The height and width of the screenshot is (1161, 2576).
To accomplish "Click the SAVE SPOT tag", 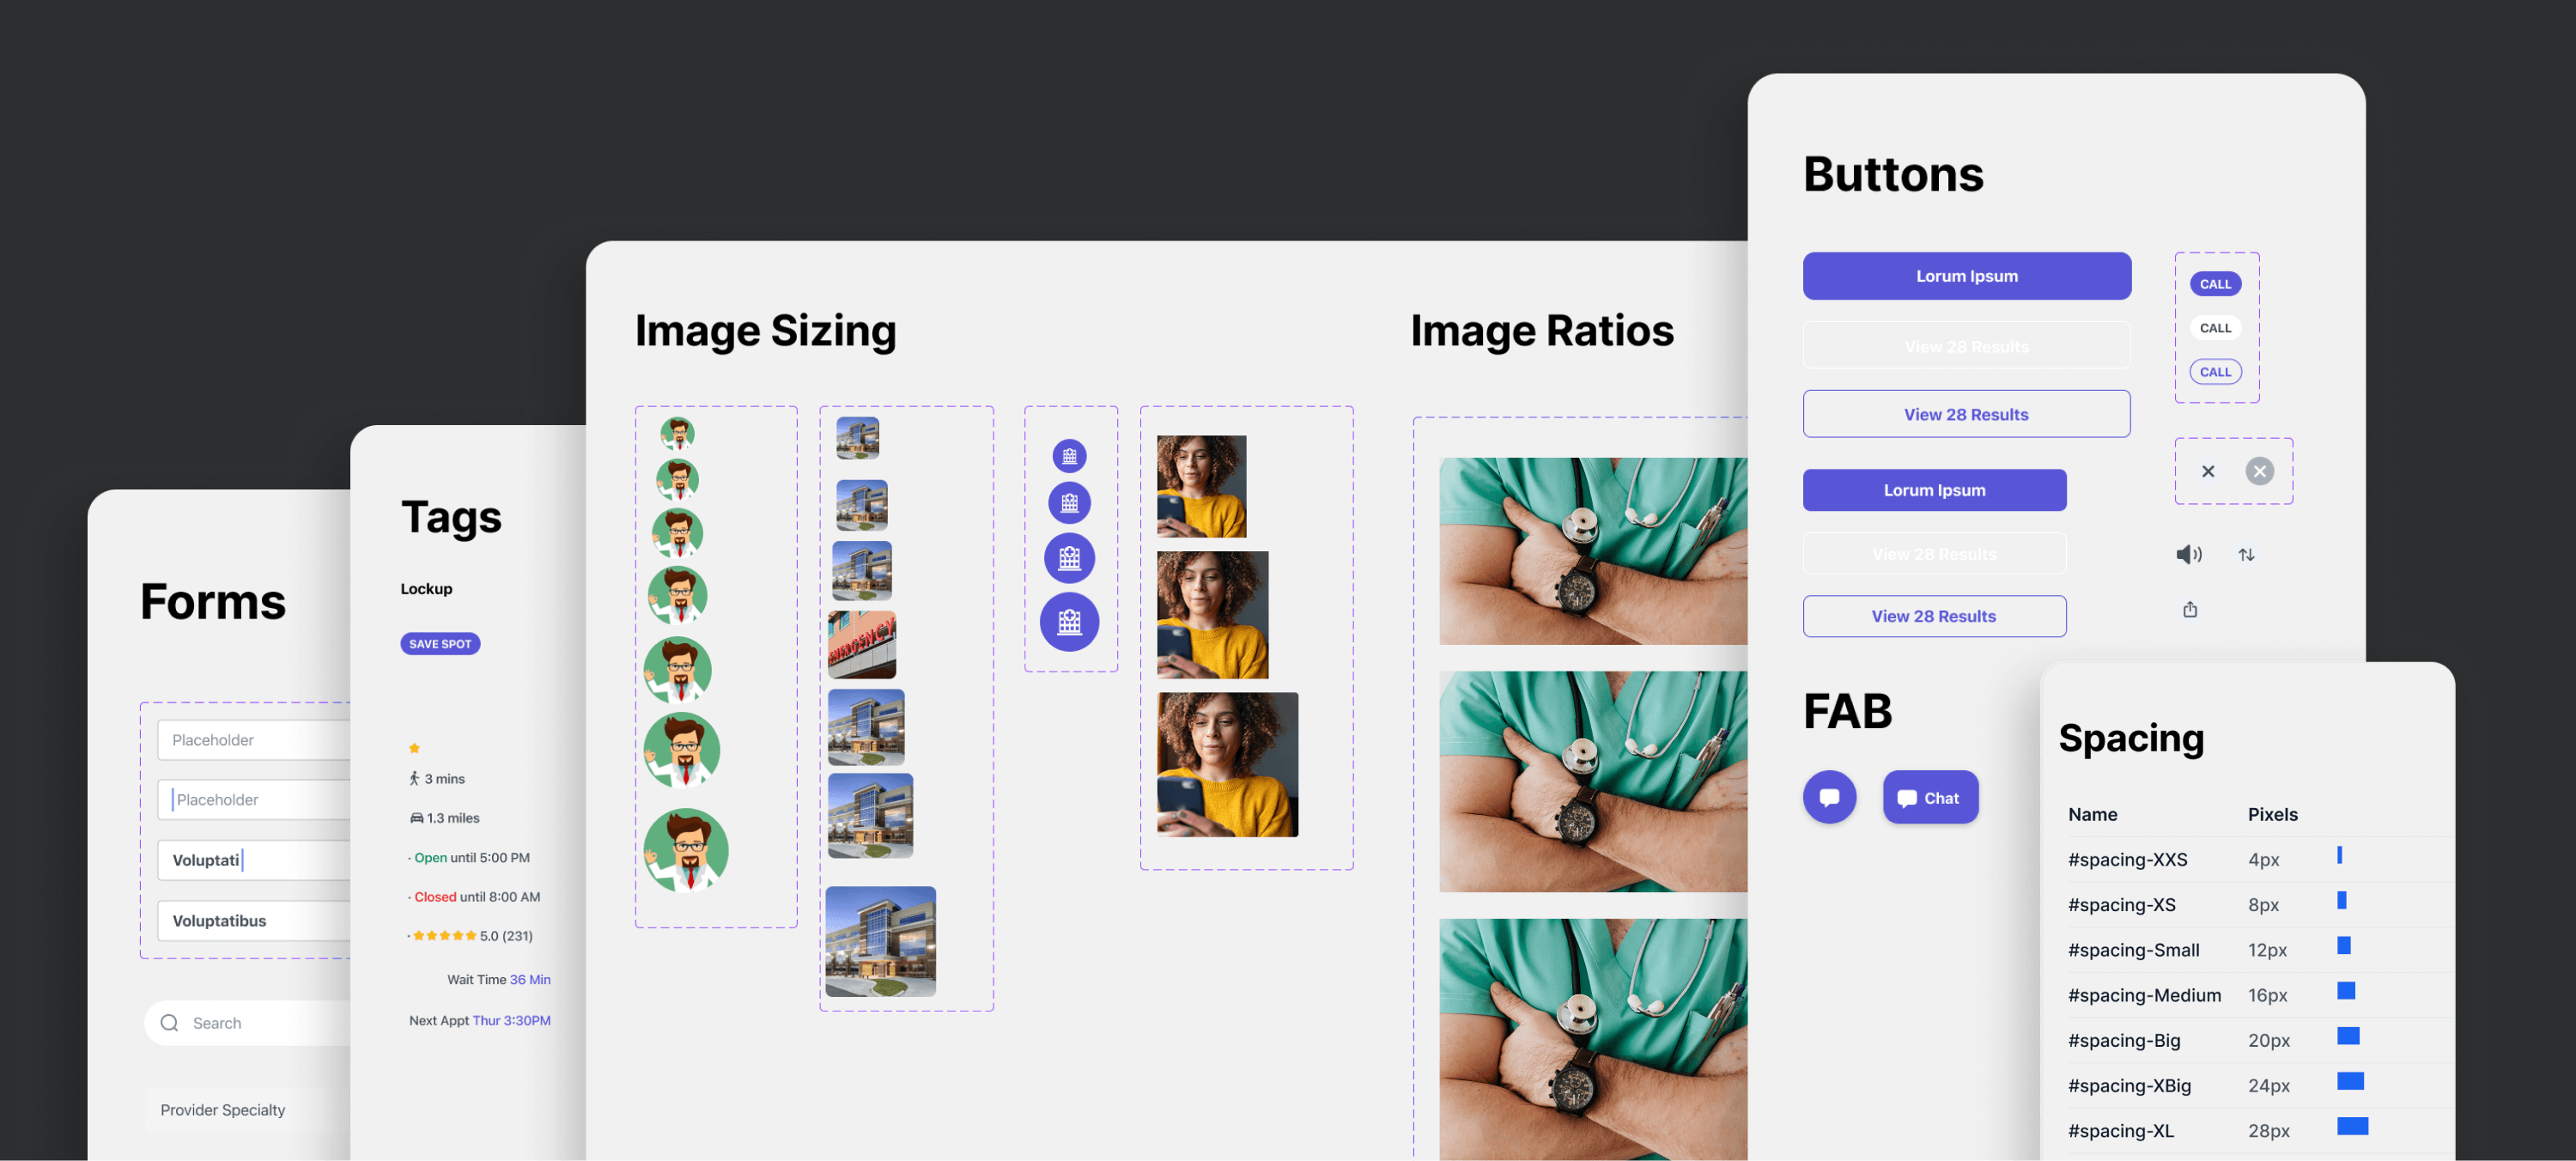I will pos(440,644).
